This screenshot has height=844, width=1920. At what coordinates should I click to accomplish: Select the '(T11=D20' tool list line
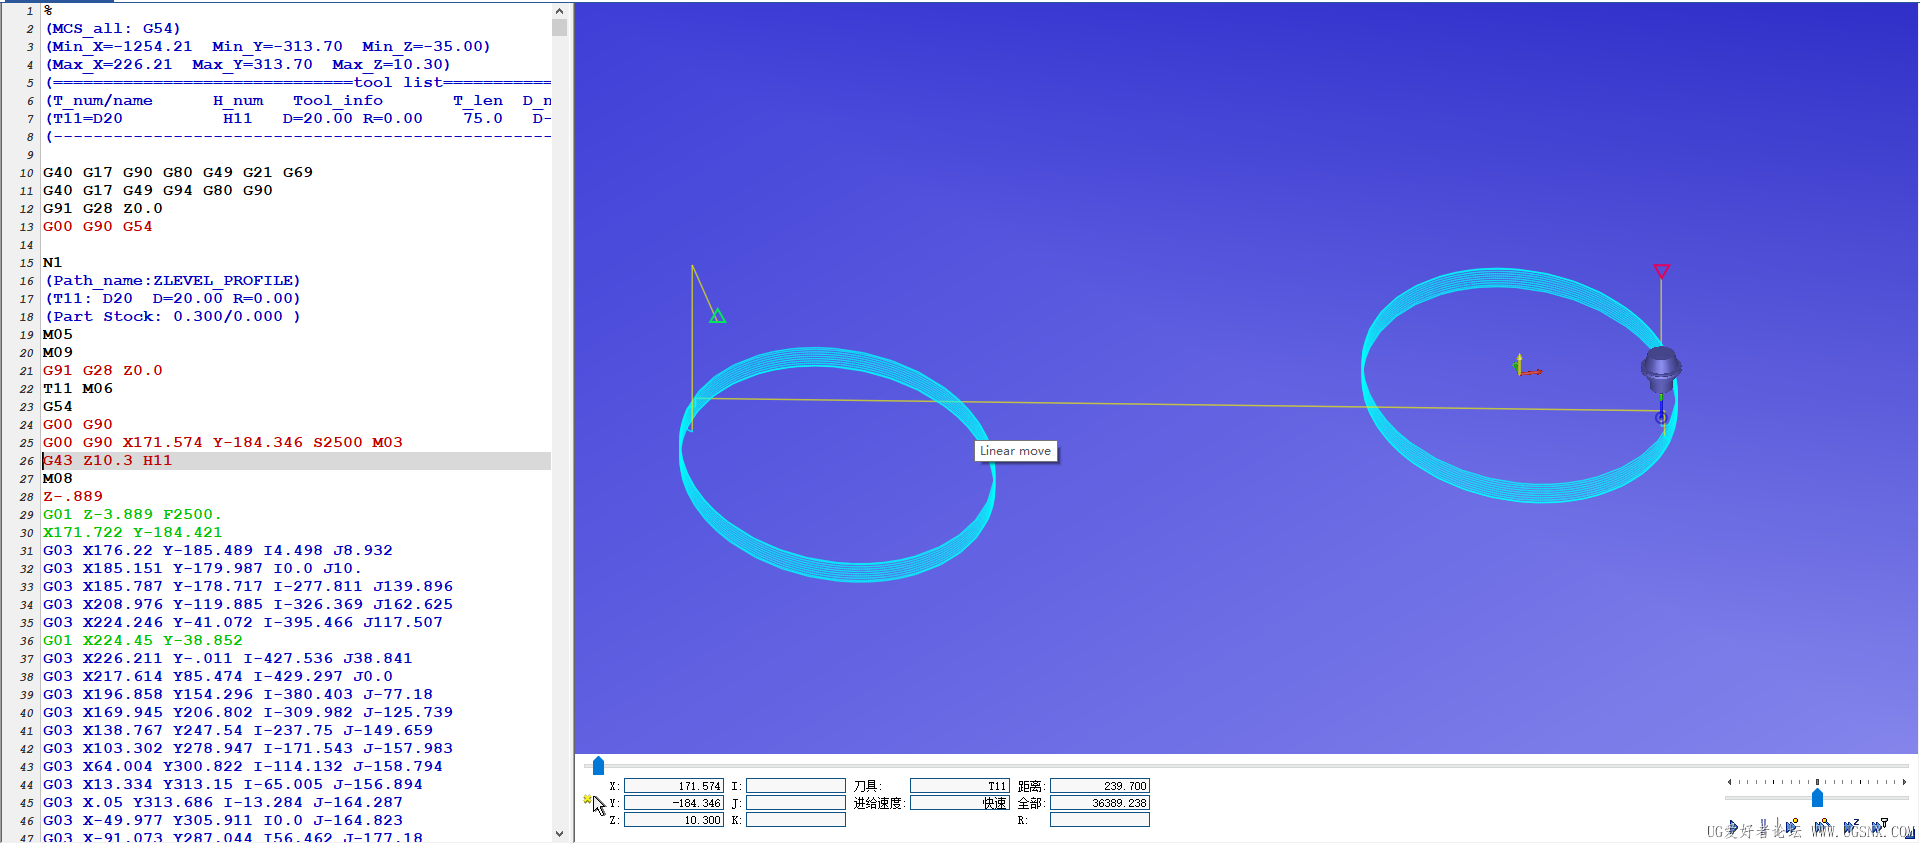297,119
